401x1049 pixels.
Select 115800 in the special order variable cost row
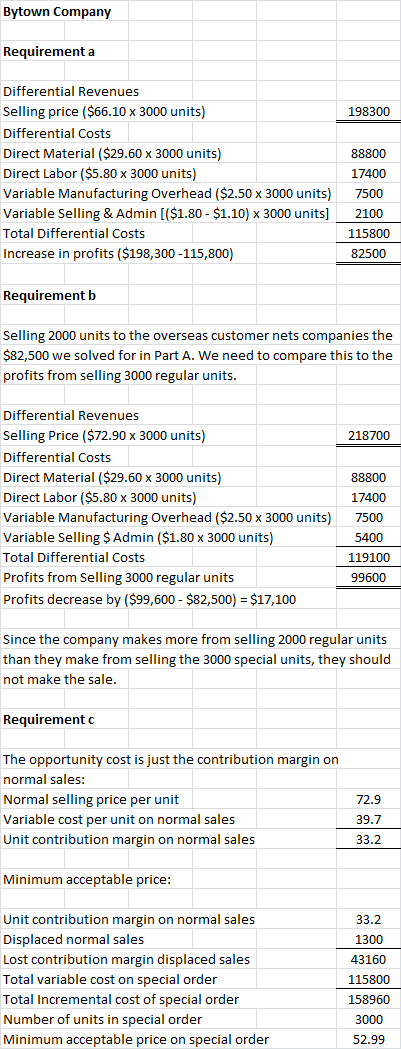click(369, 979)
